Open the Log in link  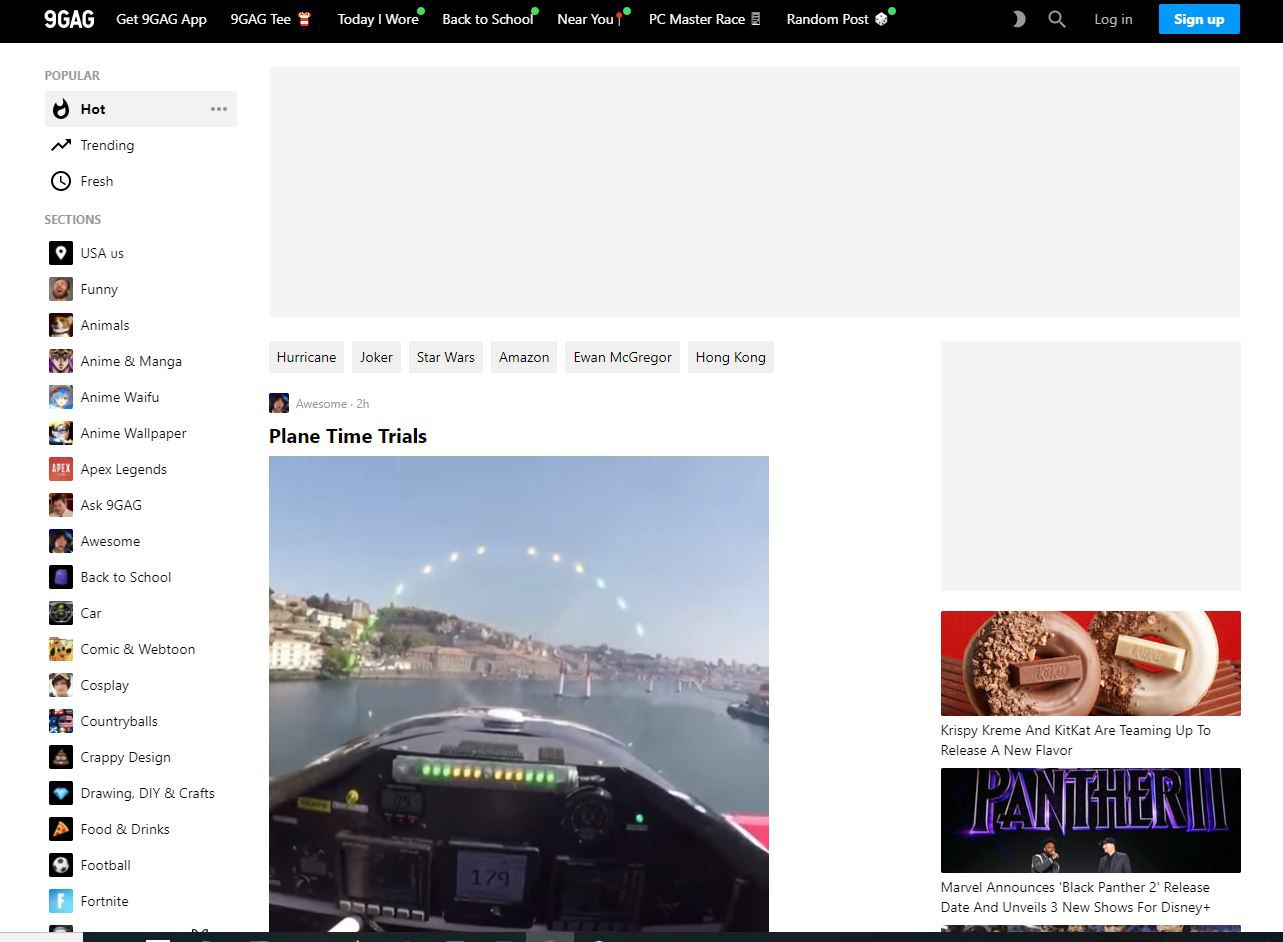[1113, 19]
